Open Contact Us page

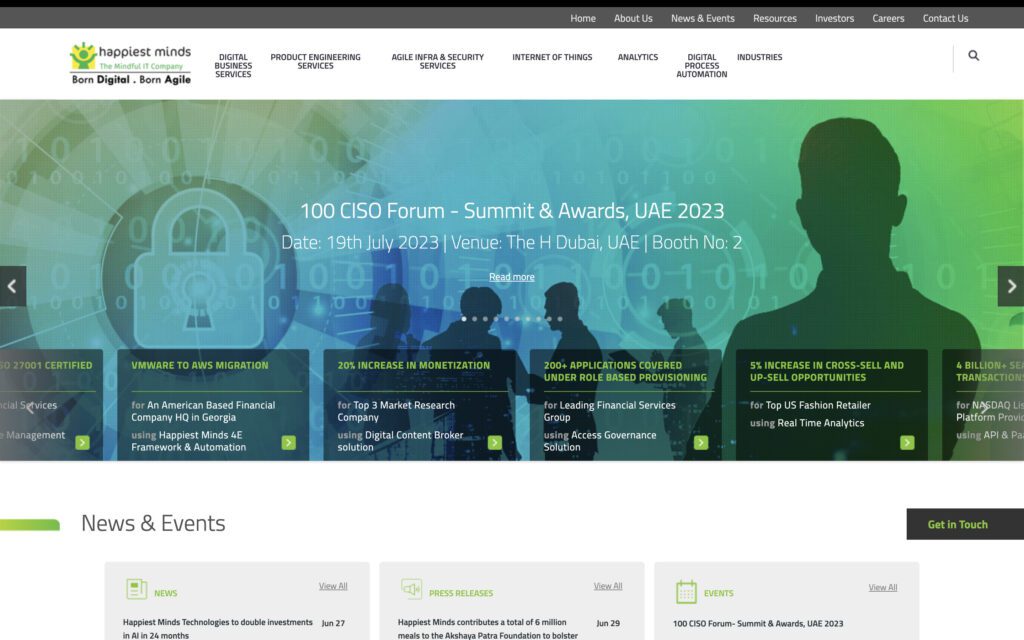point(945,18)
